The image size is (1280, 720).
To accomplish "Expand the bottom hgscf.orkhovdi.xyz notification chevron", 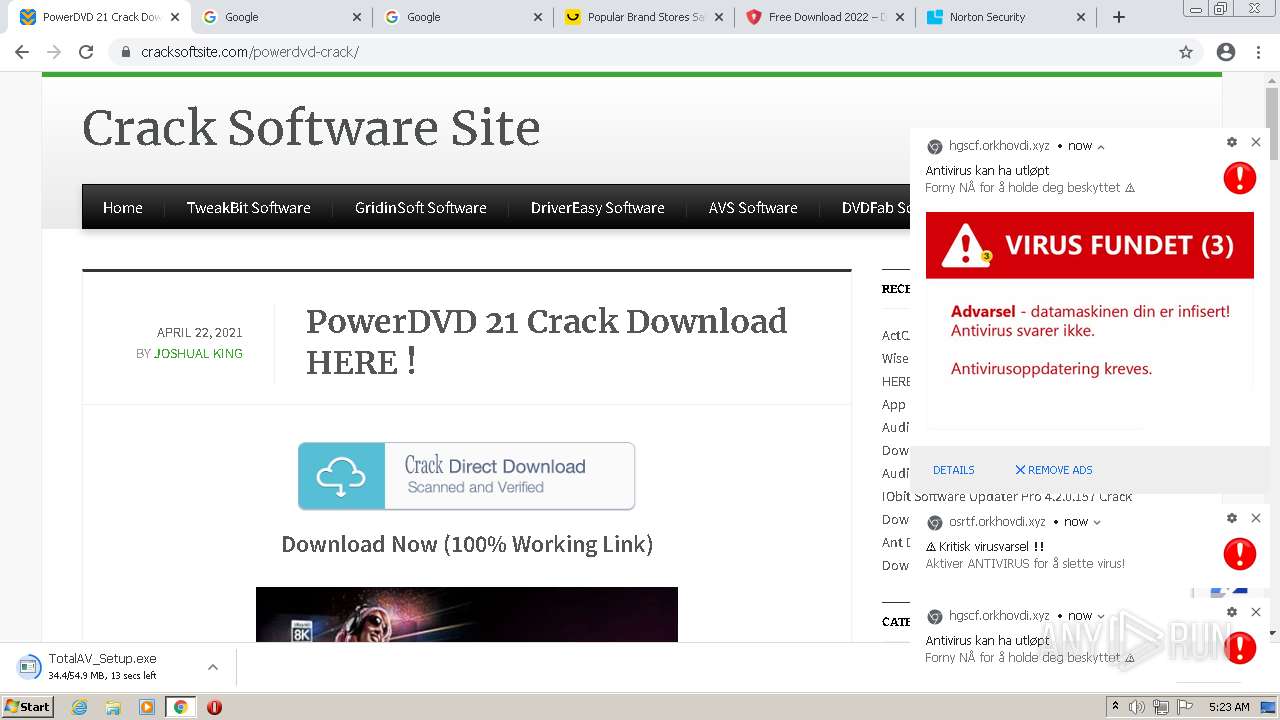I will tap(1101, 616).
